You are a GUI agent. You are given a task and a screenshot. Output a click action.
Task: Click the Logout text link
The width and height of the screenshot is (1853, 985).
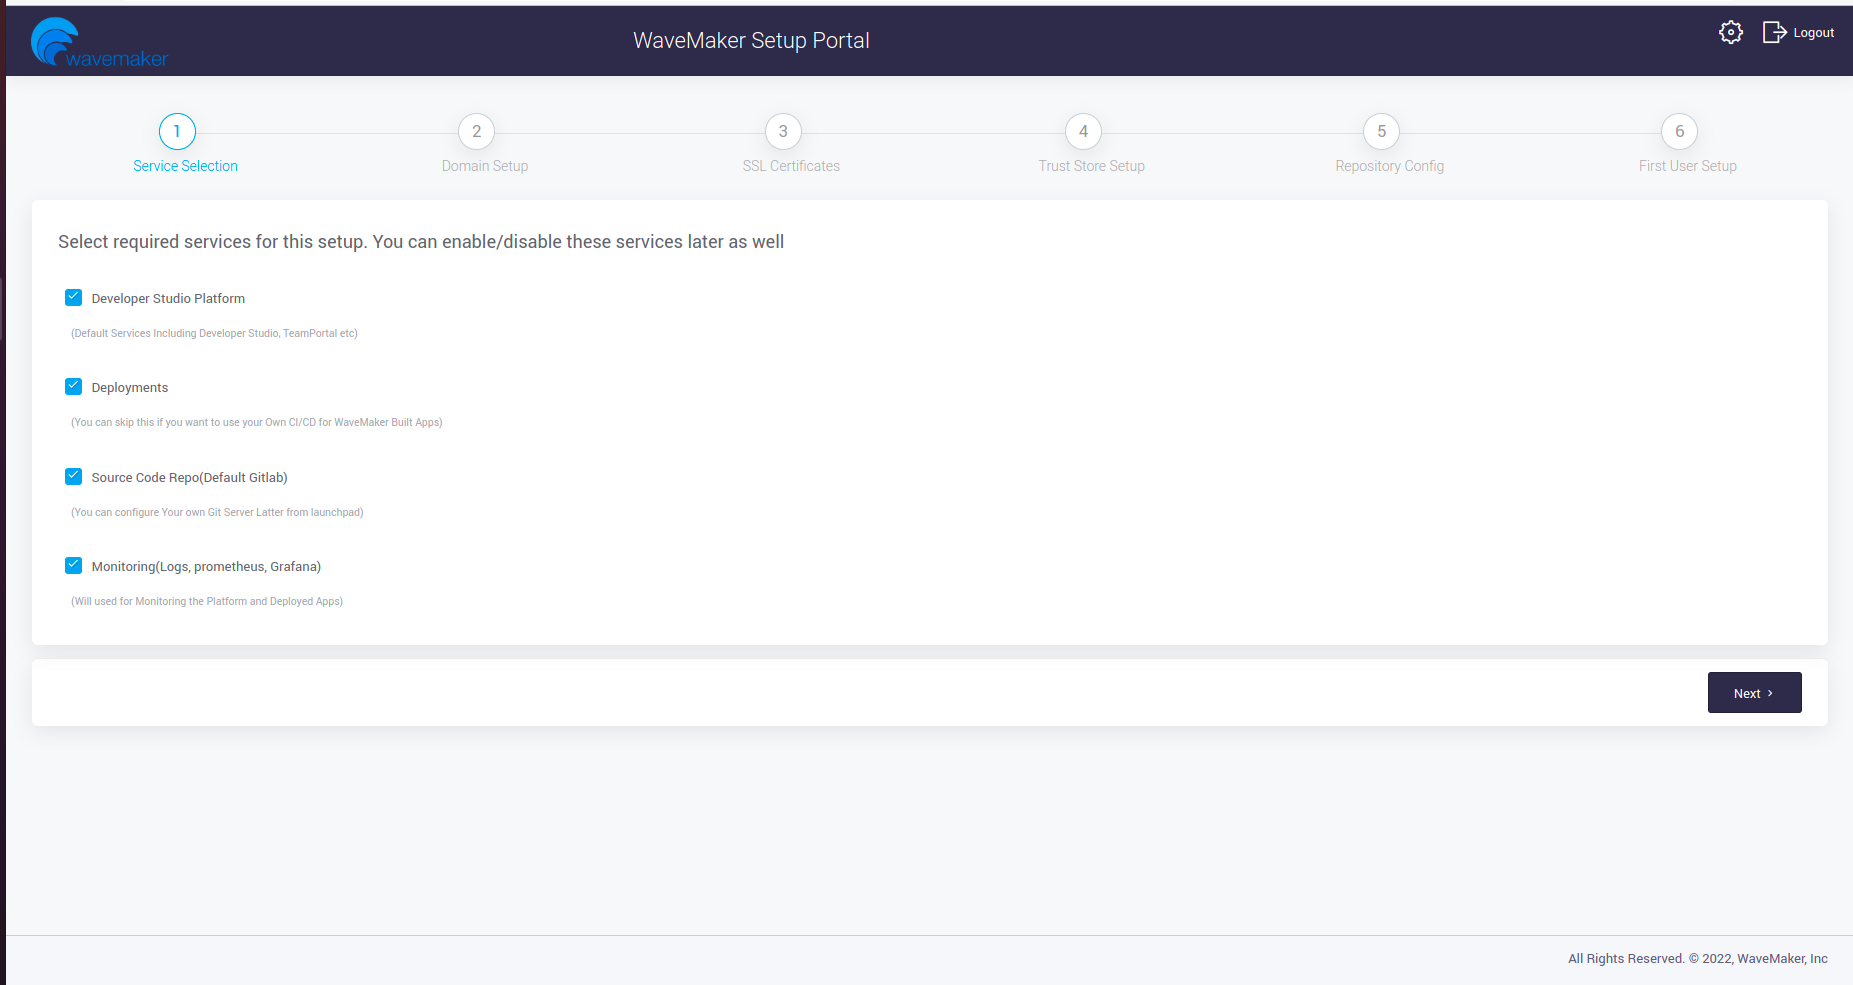(x=1813, y=33)
